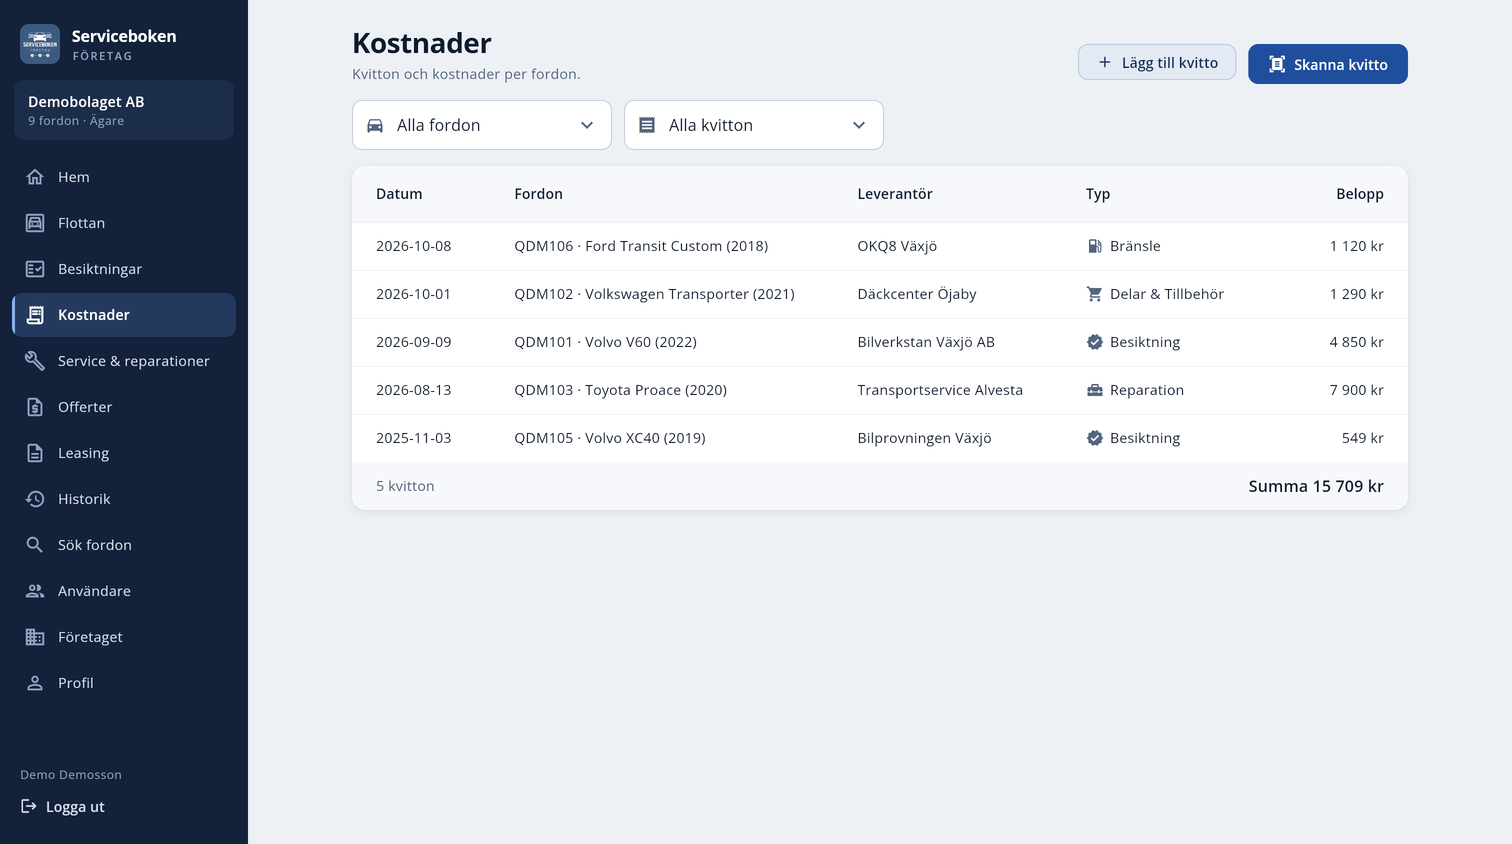Screen dimensions: 1512x844
Task: Click the Datum column header
Action: point(399,194)
